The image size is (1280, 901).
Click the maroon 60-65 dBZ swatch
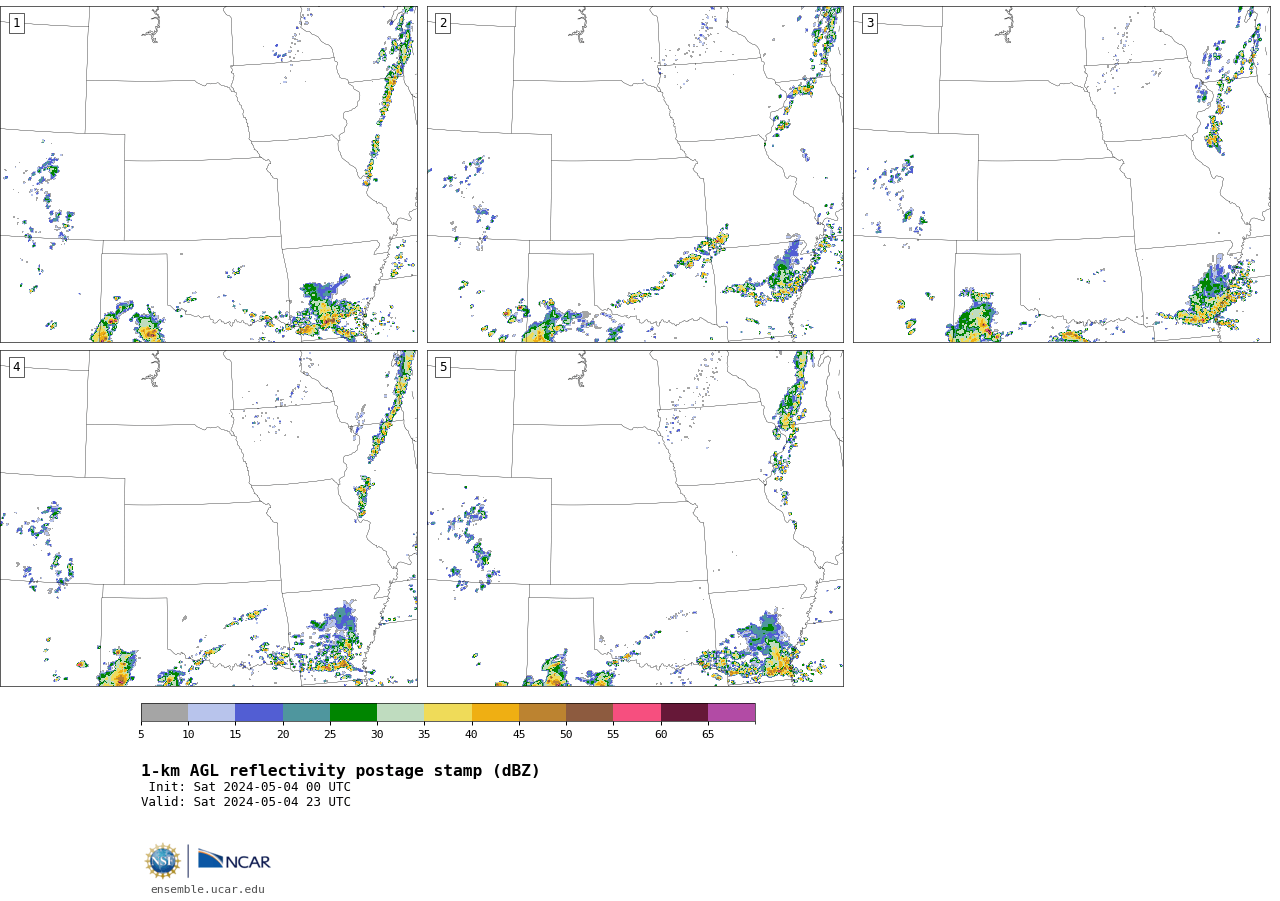coord(684,713)
